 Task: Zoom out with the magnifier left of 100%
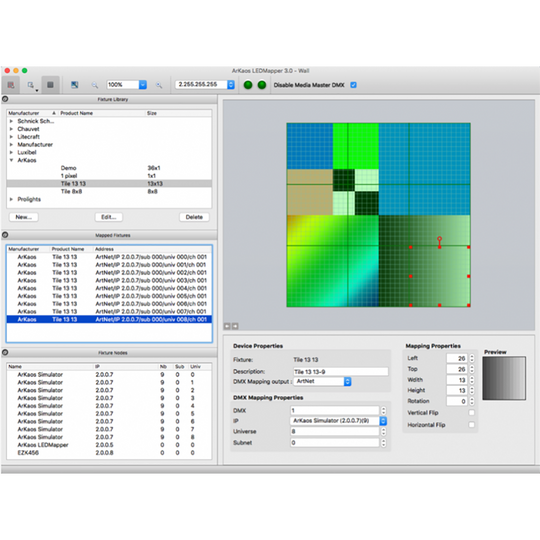(94, 85)
